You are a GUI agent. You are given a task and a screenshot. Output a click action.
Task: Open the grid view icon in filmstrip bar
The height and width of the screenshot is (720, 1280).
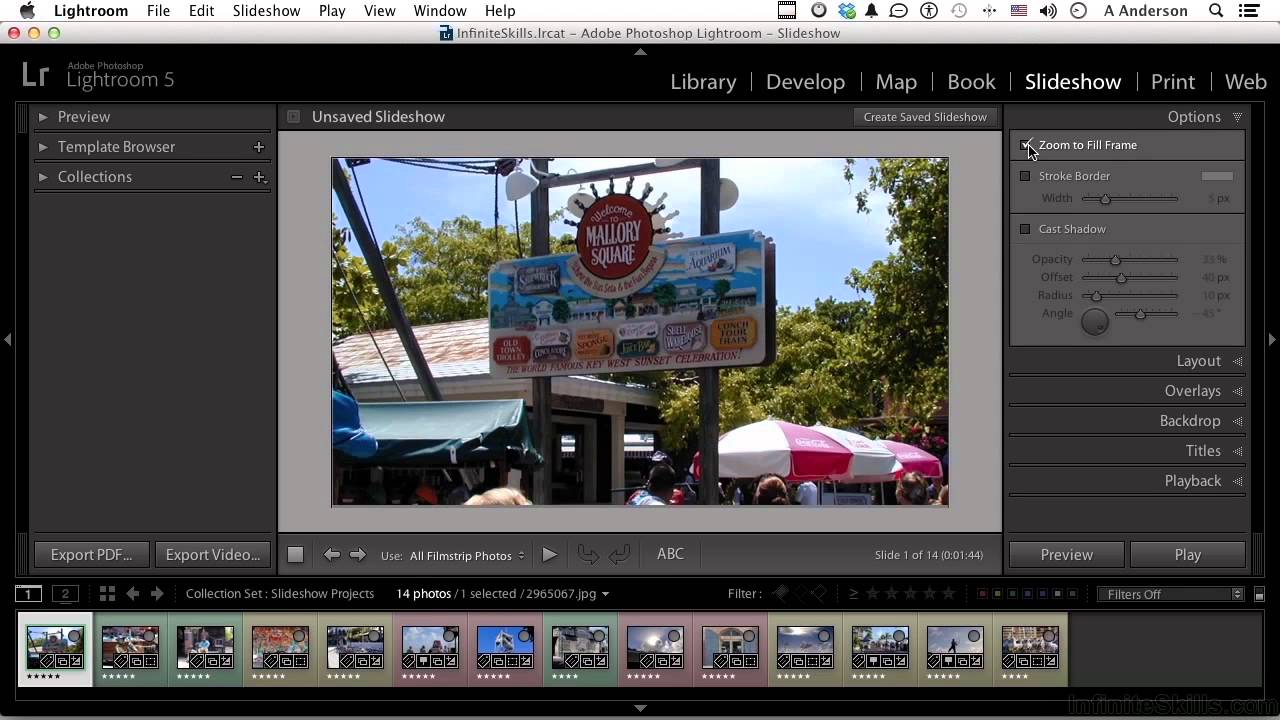pos(107,594)
